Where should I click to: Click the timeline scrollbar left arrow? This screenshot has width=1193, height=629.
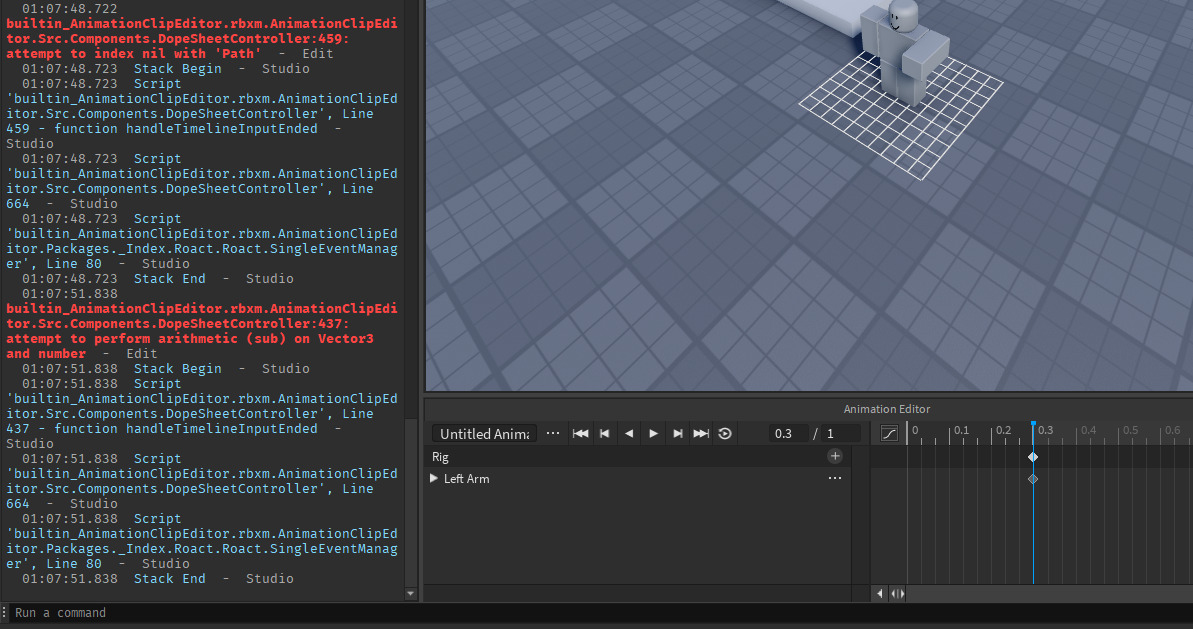[x=880, y=594]
